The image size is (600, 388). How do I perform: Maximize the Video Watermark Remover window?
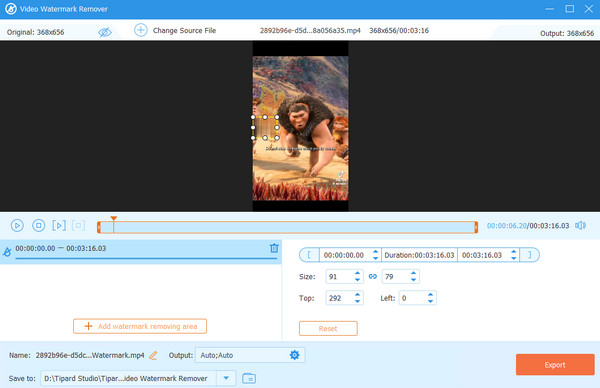click(x=569, y=8)
